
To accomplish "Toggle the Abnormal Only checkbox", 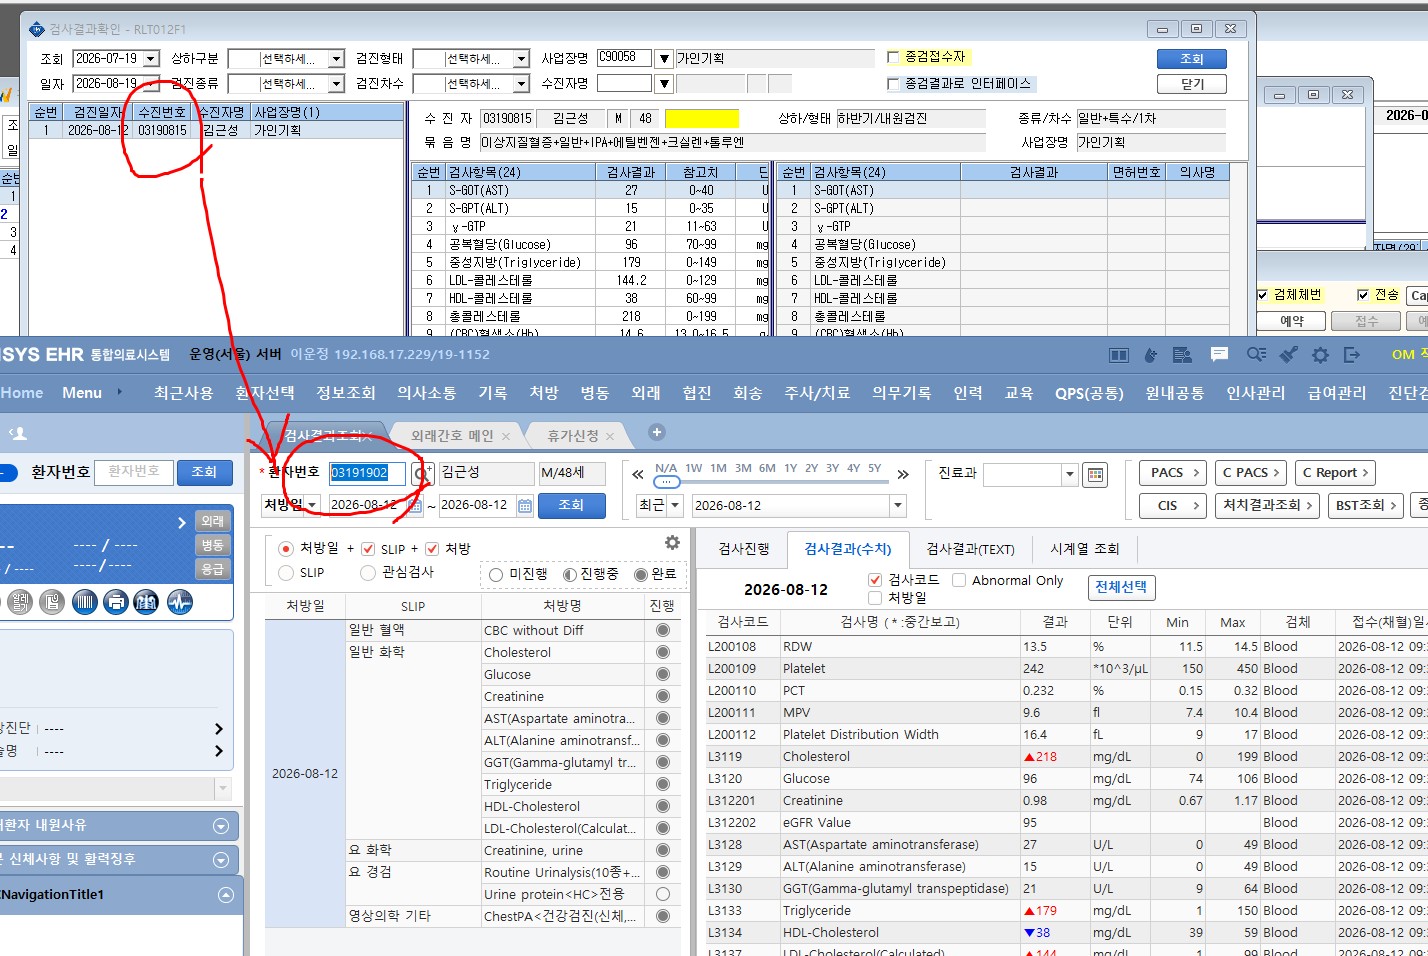I will (959, 580).
